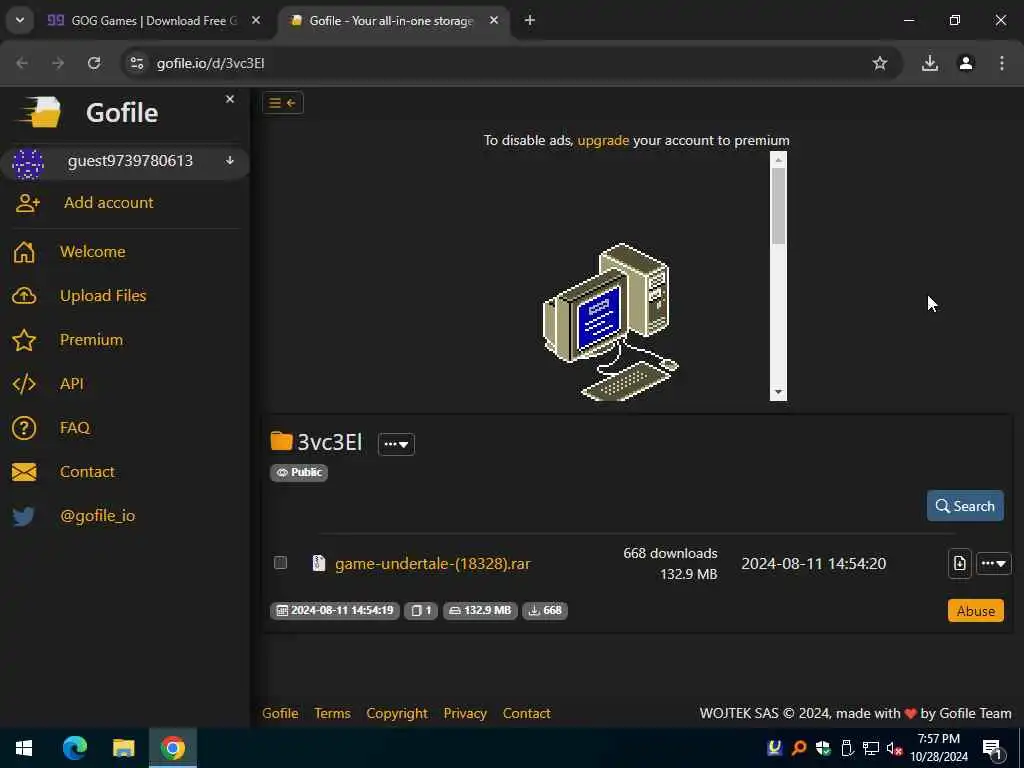The image size is (1024, 768).
Task: Open Add account link
Action: pyautogui.click(x=108, y=203)
